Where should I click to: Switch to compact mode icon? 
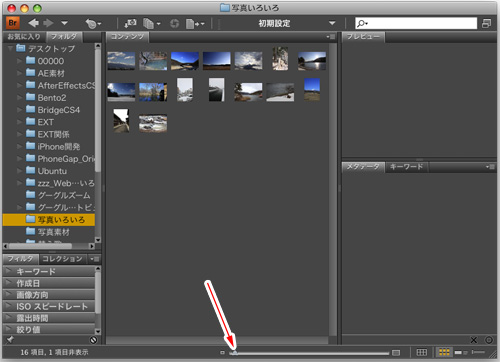(x=486, y=23)
